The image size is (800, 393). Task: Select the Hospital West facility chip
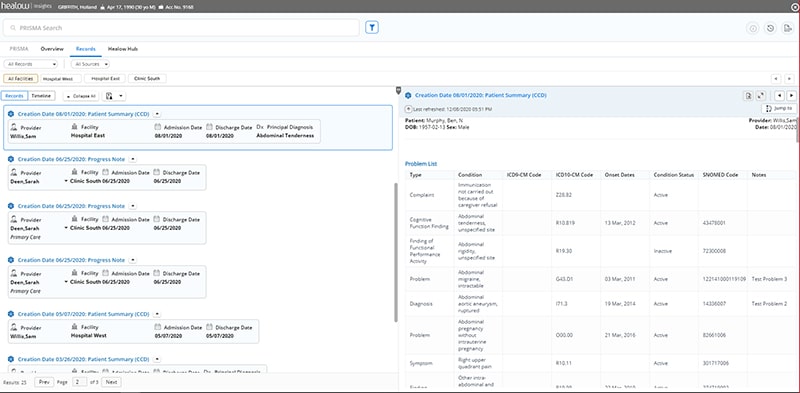coord(61,79)
